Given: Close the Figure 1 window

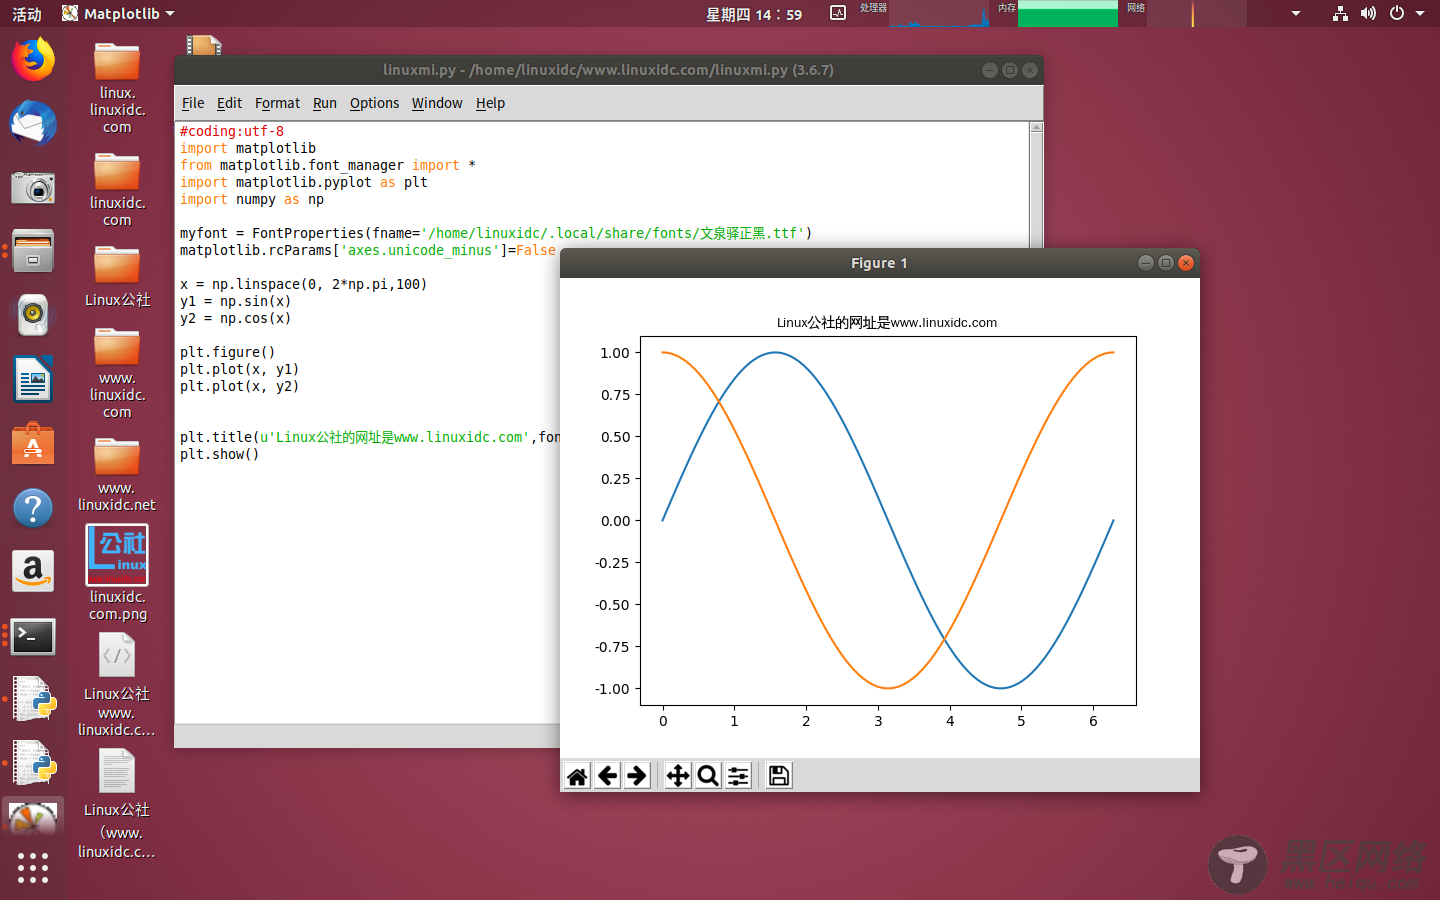Looking at the screenshot, I should click(x=1186, y=263).
